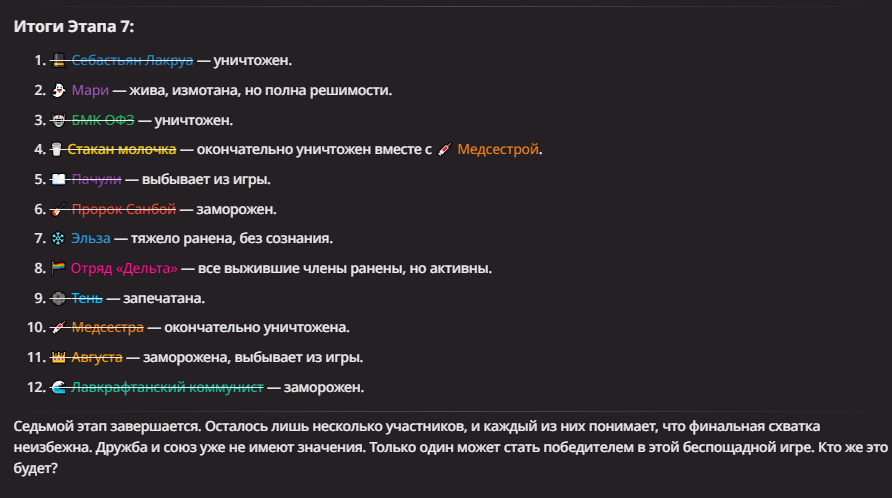Click the crossed-out Тень name

coord(86,298)
